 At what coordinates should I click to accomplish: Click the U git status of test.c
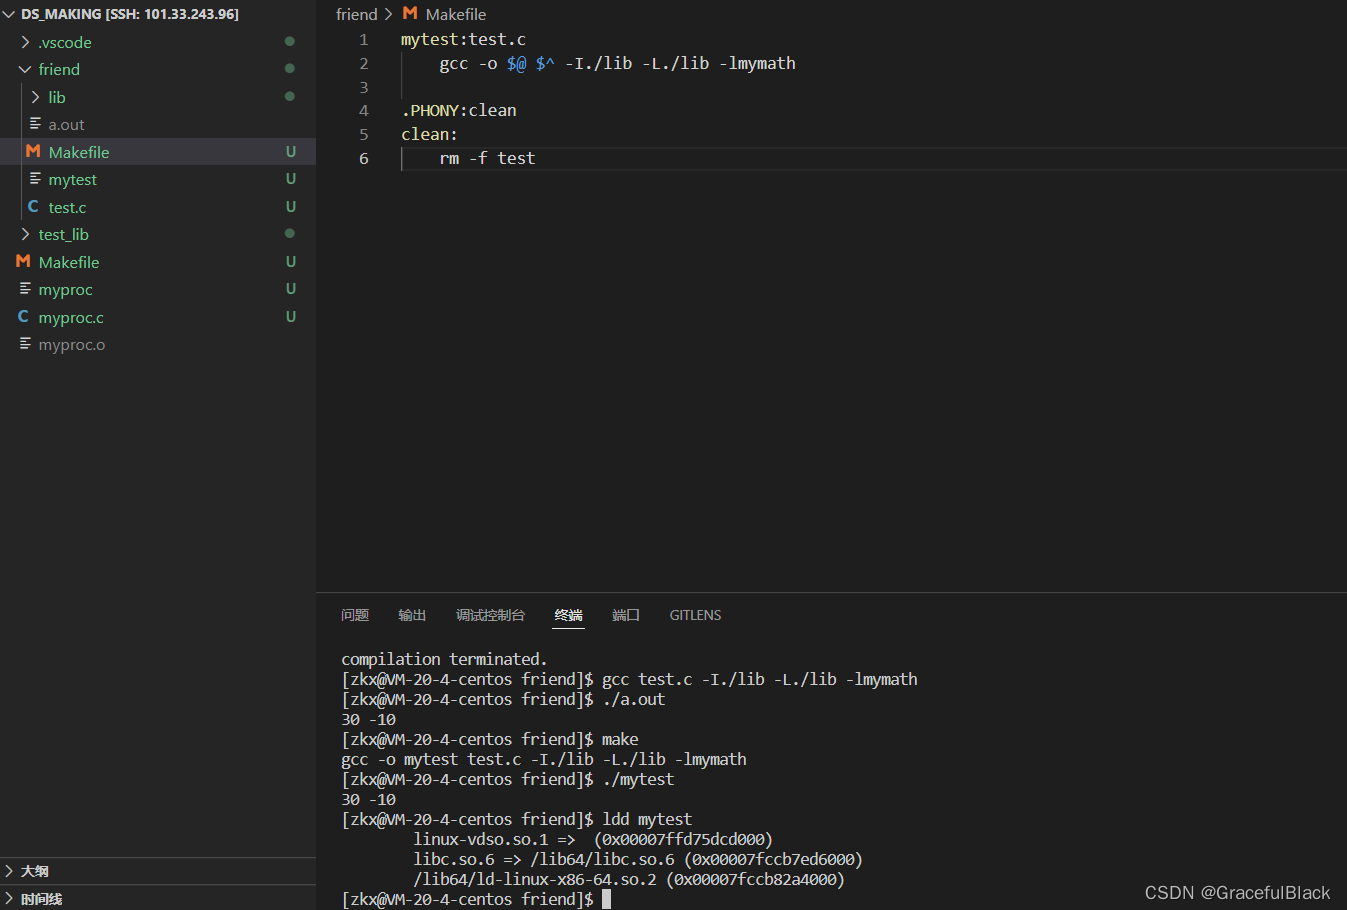point(291,206)
